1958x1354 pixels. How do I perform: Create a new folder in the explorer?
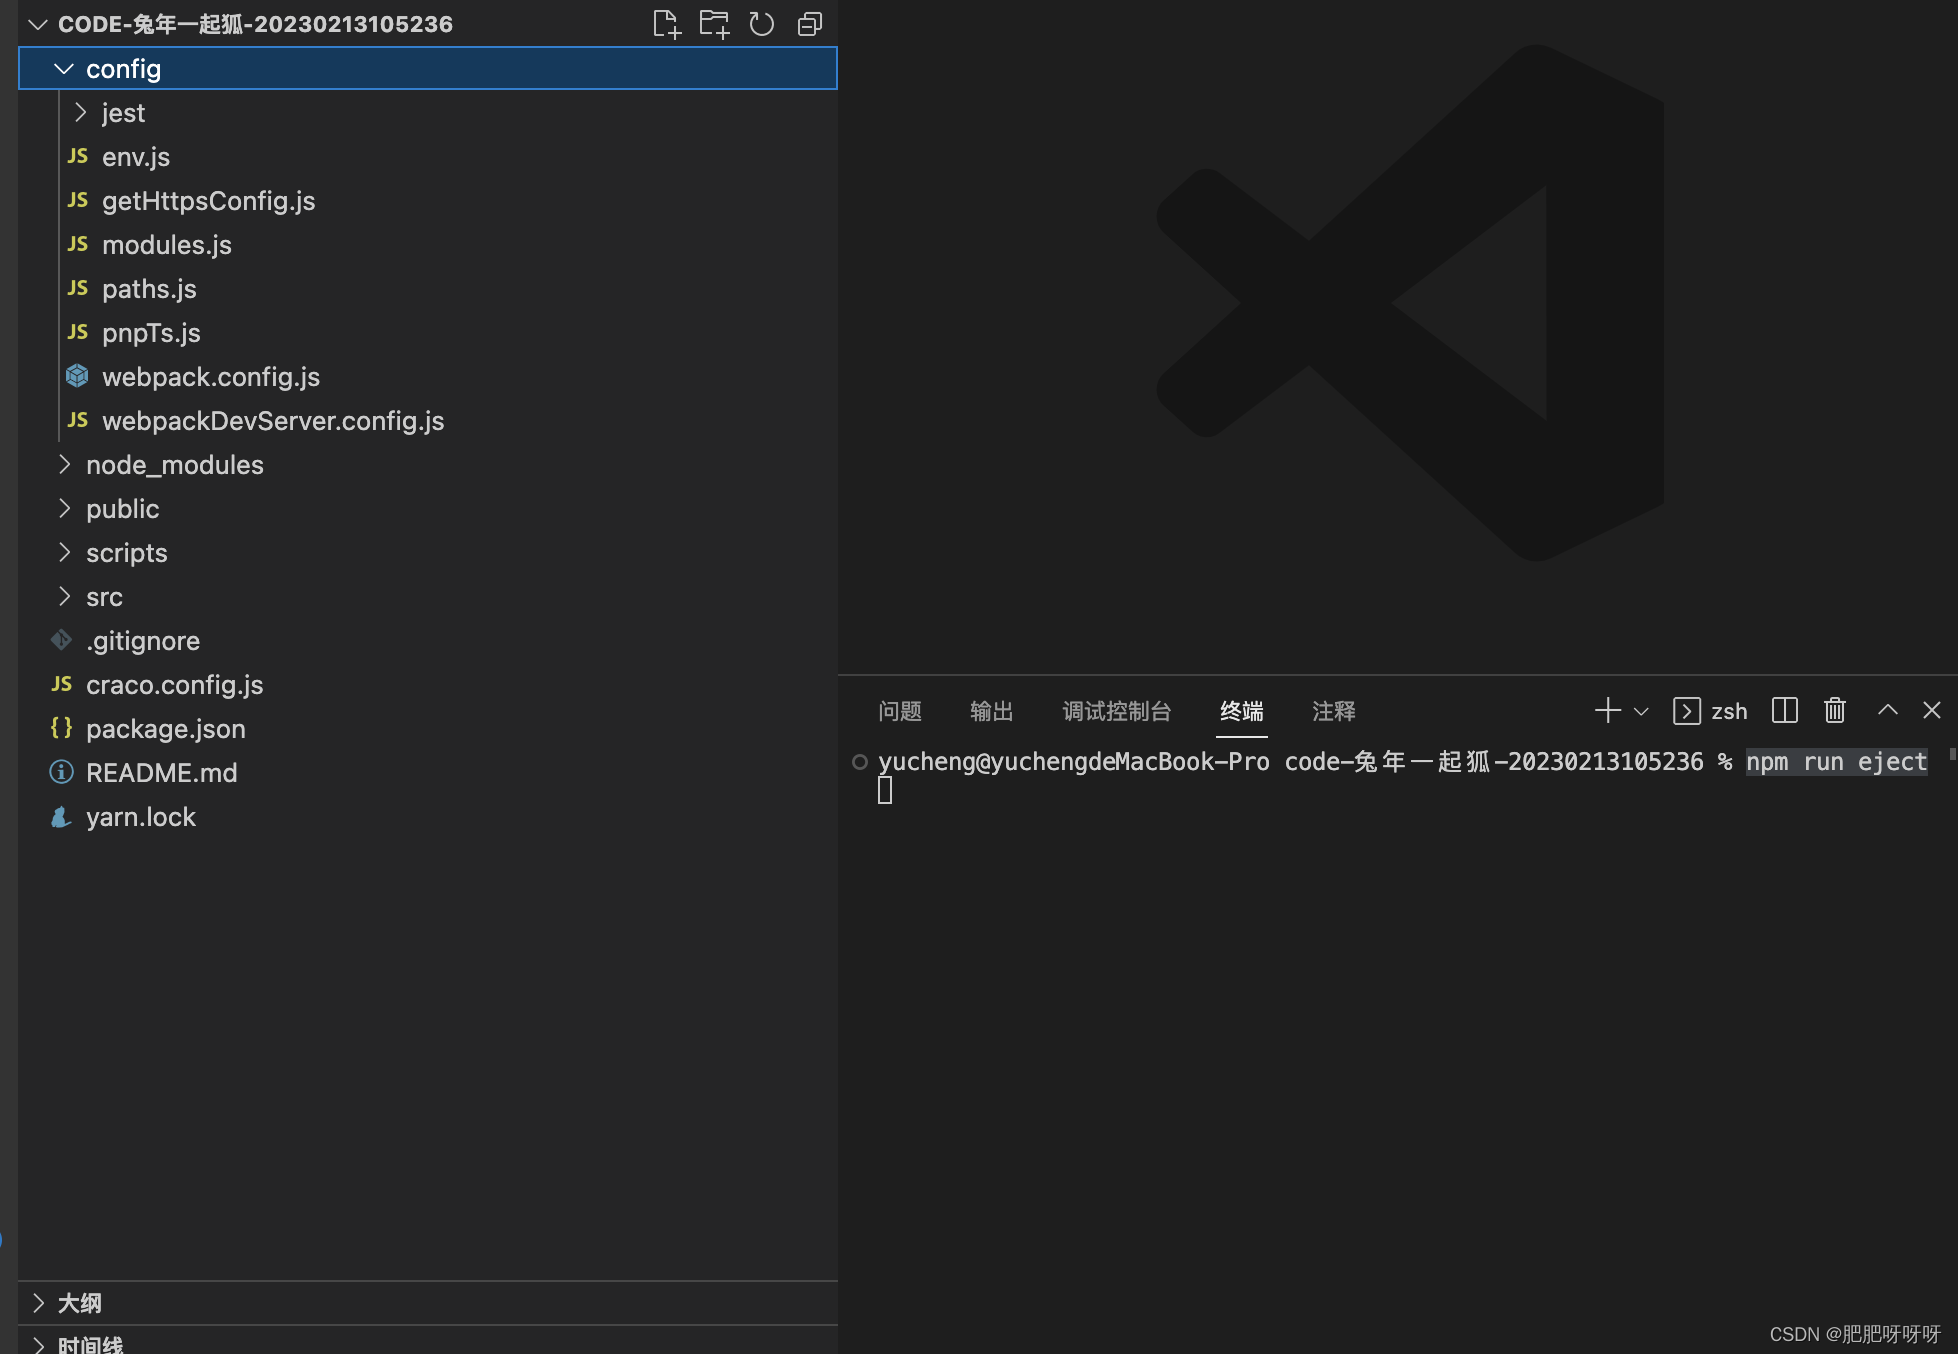click(x=714, y=23)
